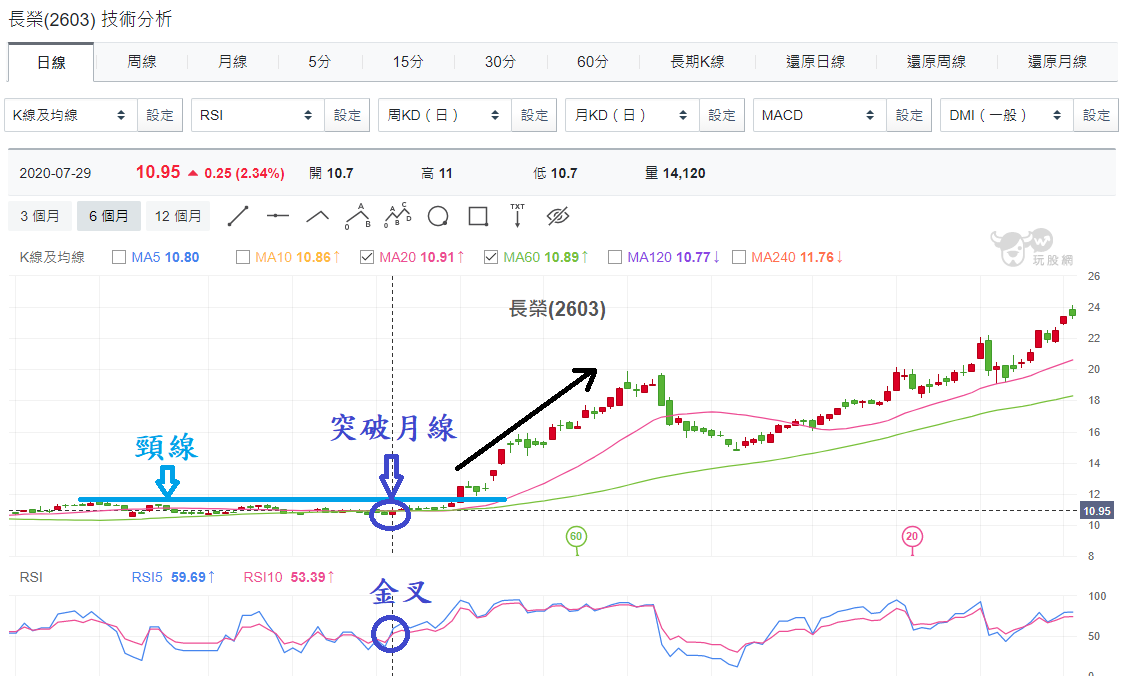Switch to the 長期K線 tab
Viewport: 1123px width, 676px height.
(697, 62)
